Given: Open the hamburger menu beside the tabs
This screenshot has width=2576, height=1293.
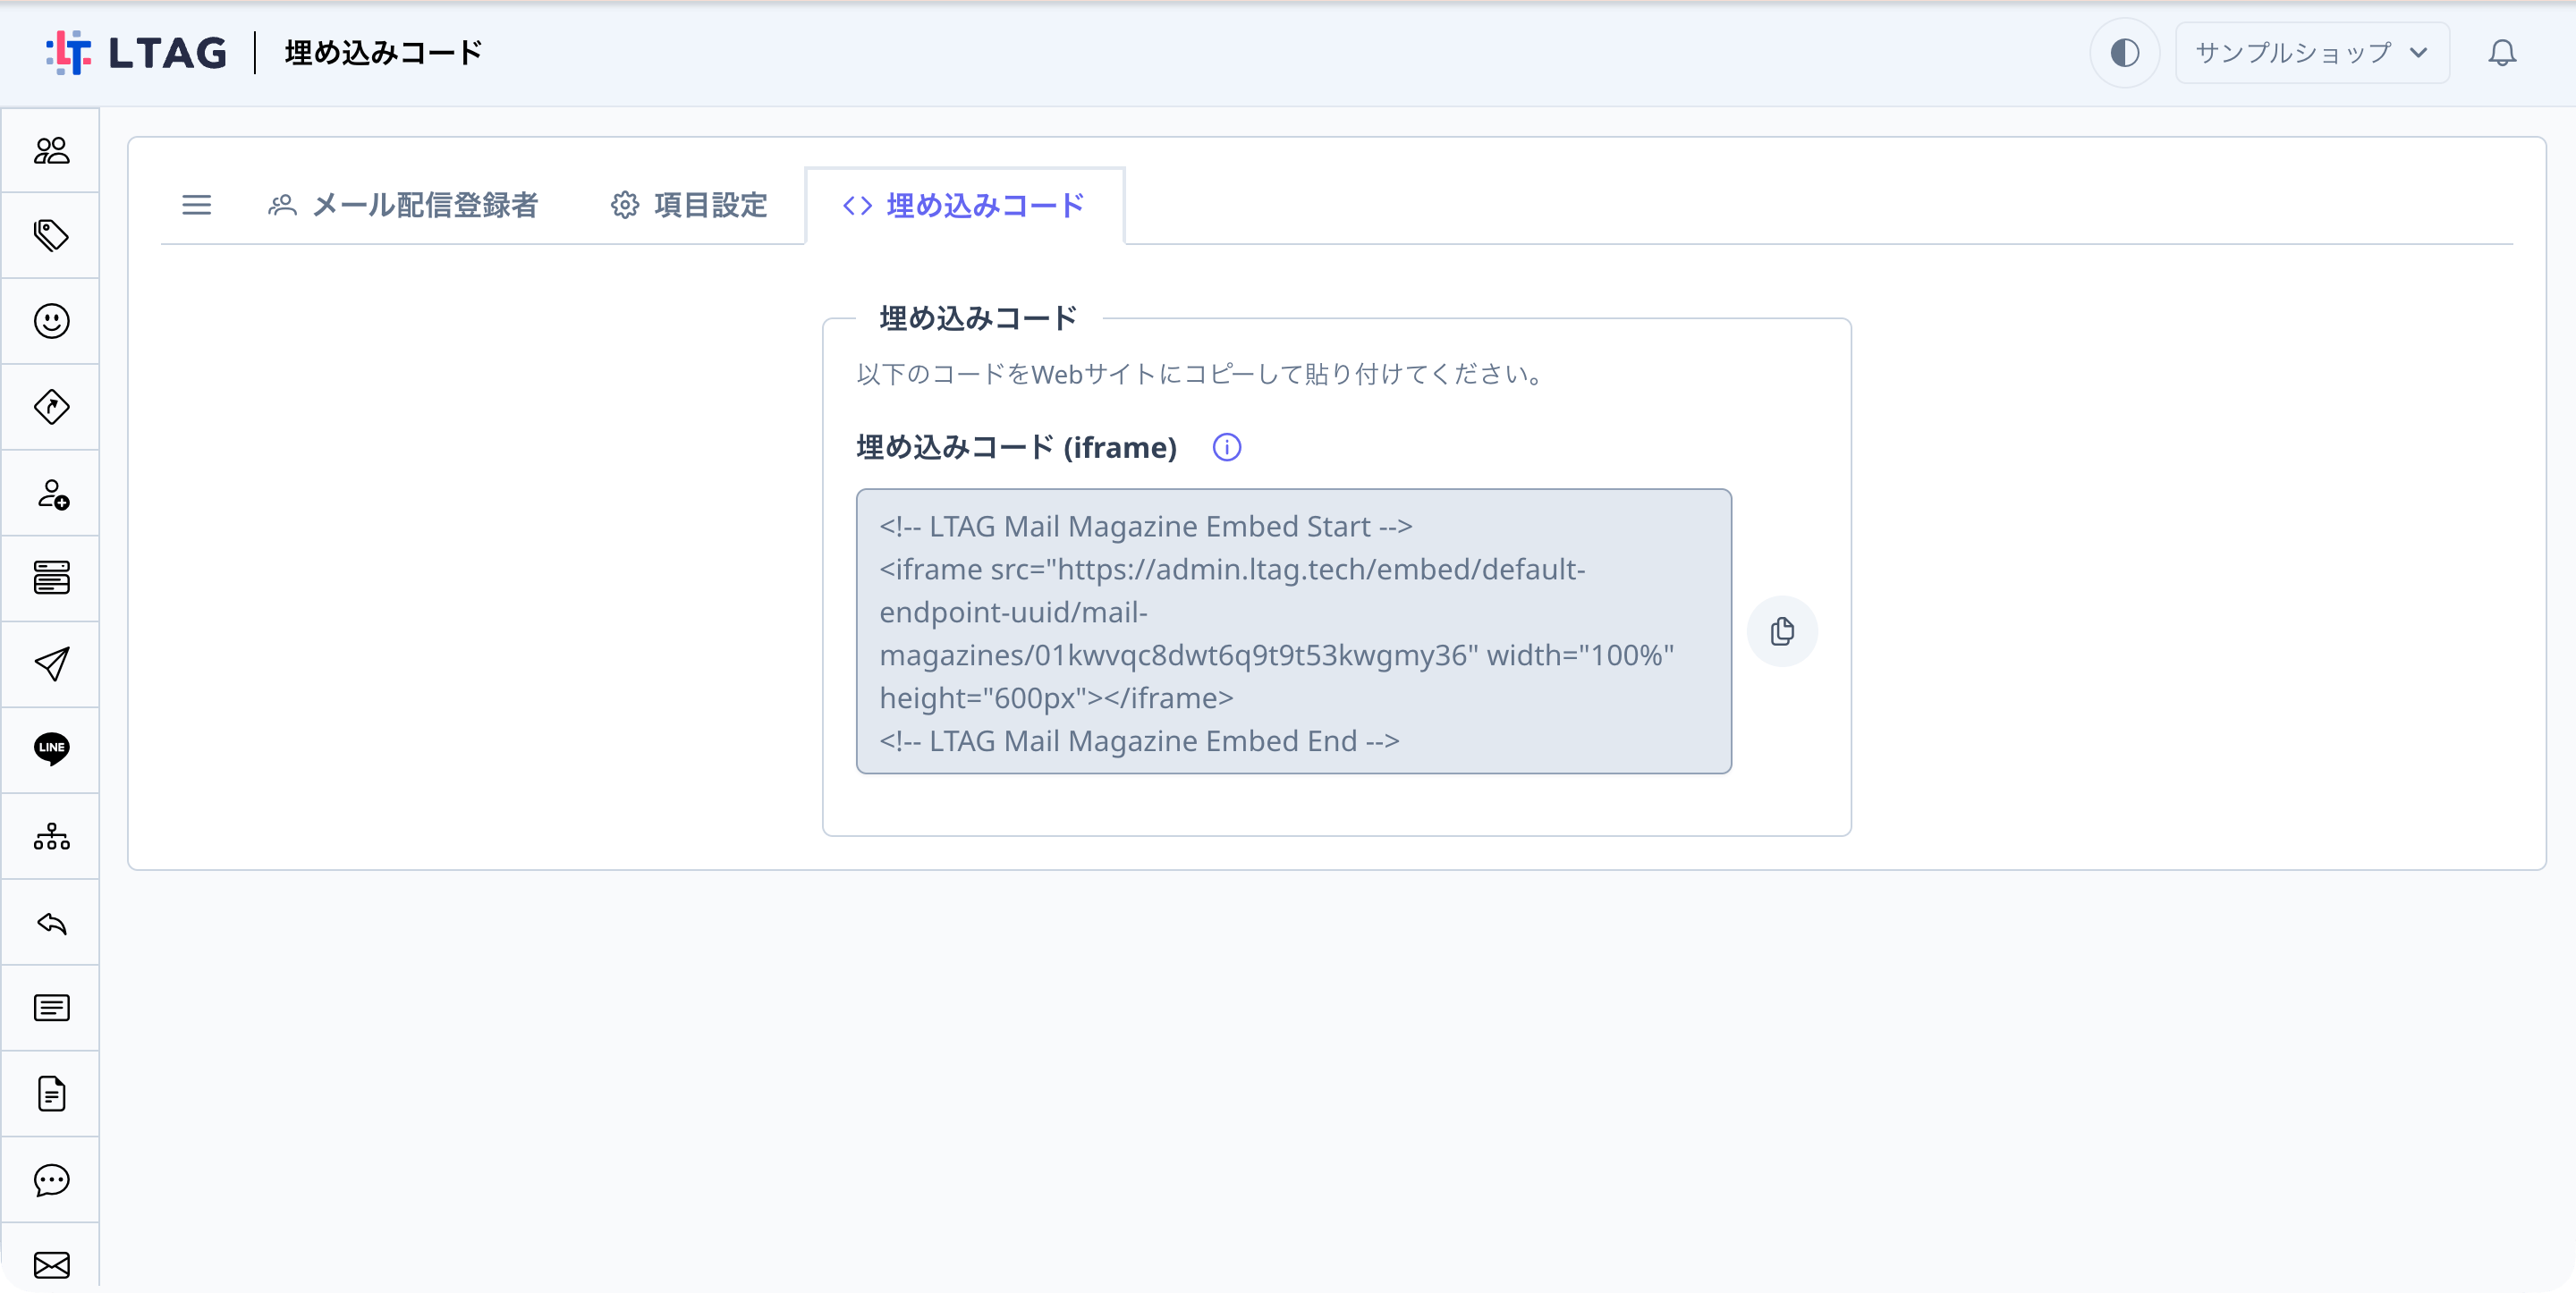Looking at the screenshot, I should point(196,205).
